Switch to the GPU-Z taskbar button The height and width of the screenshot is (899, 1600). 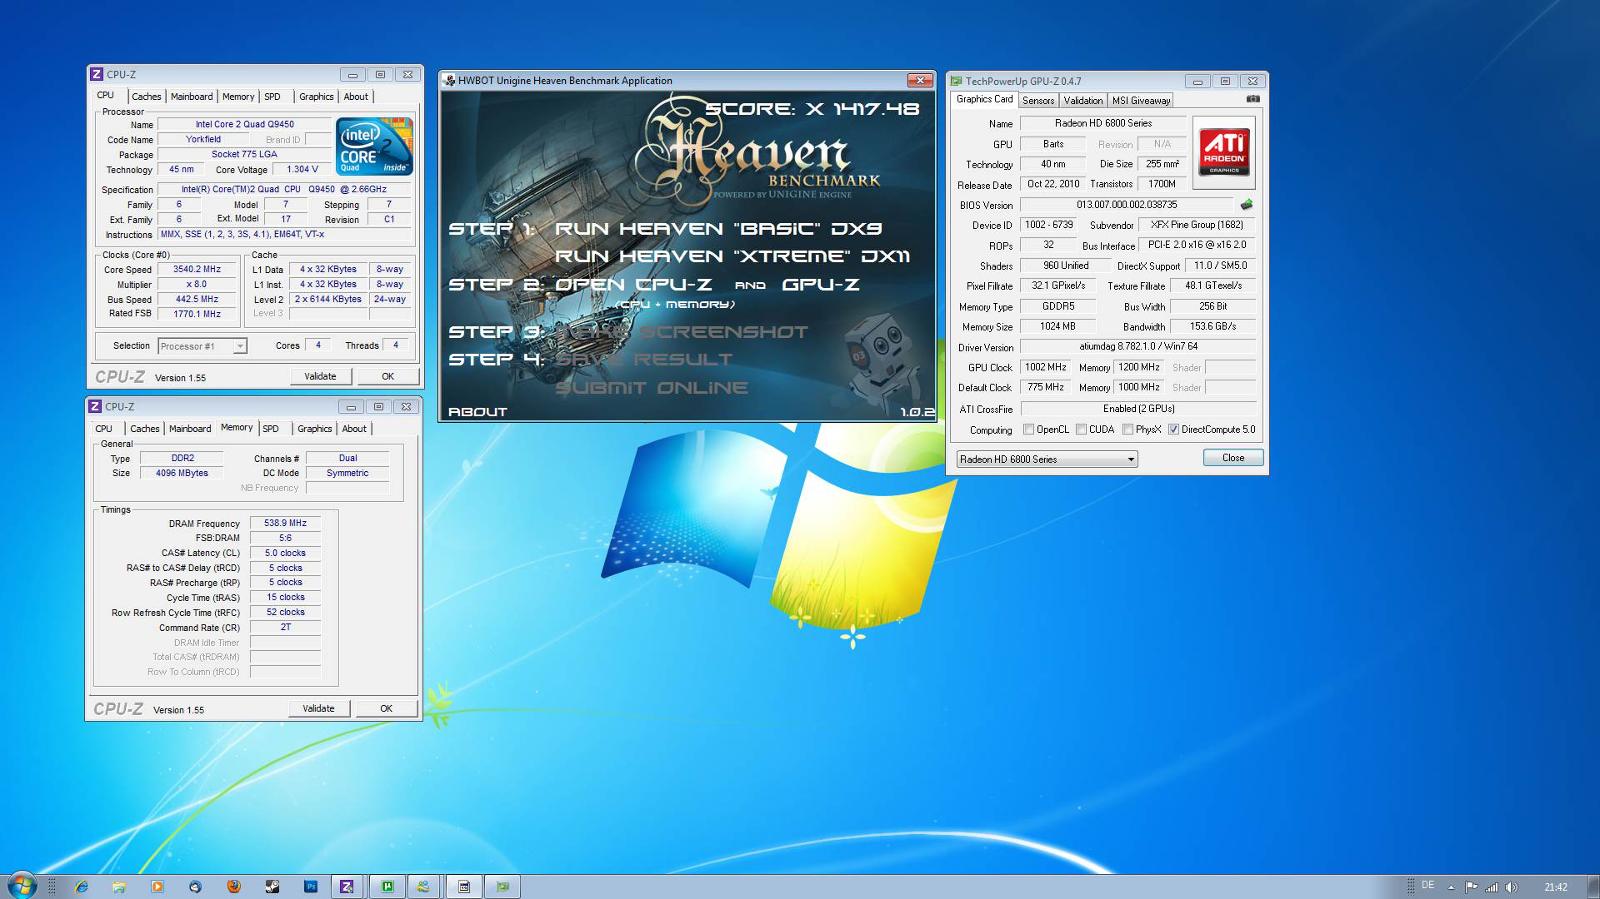(x=502, y=886)
